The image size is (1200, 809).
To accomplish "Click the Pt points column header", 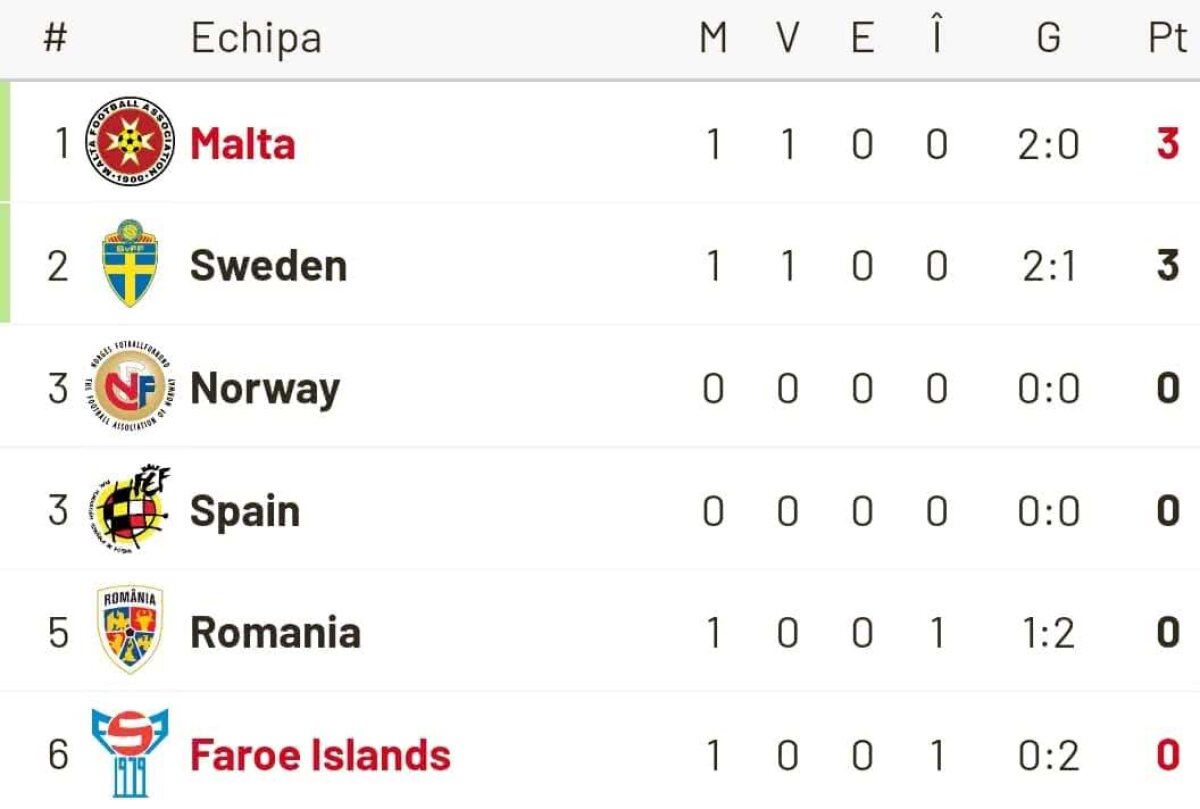I will pyautogui.click(x=1166, y=39).
